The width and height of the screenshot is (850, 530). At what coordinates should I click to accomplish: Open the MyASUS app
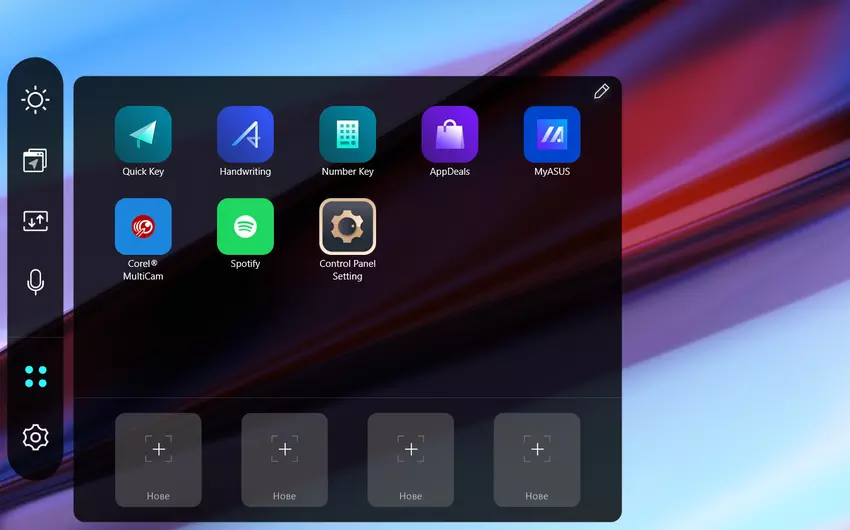tap(551, 135)
